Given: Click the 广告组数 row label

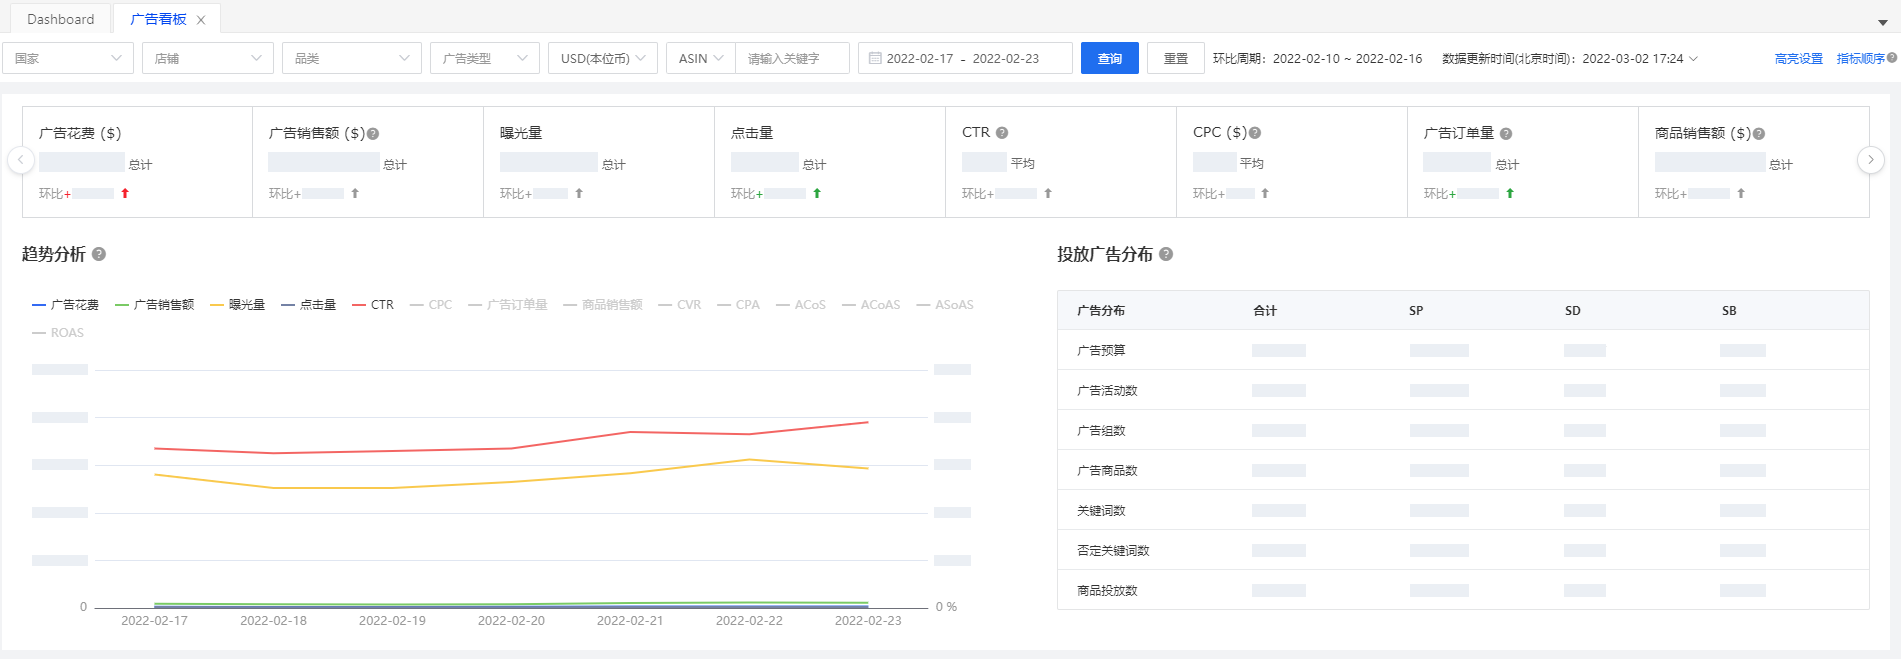Looking at the screenshot, I should point(1101,431).
